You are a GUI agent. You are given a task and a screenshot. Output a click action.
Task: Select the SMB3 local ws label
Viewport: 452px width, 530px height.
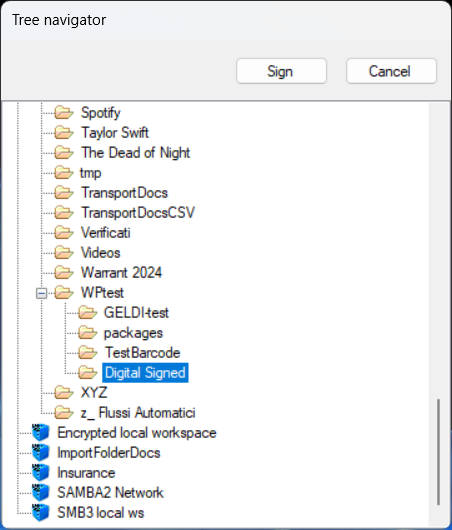coord(100,513)
